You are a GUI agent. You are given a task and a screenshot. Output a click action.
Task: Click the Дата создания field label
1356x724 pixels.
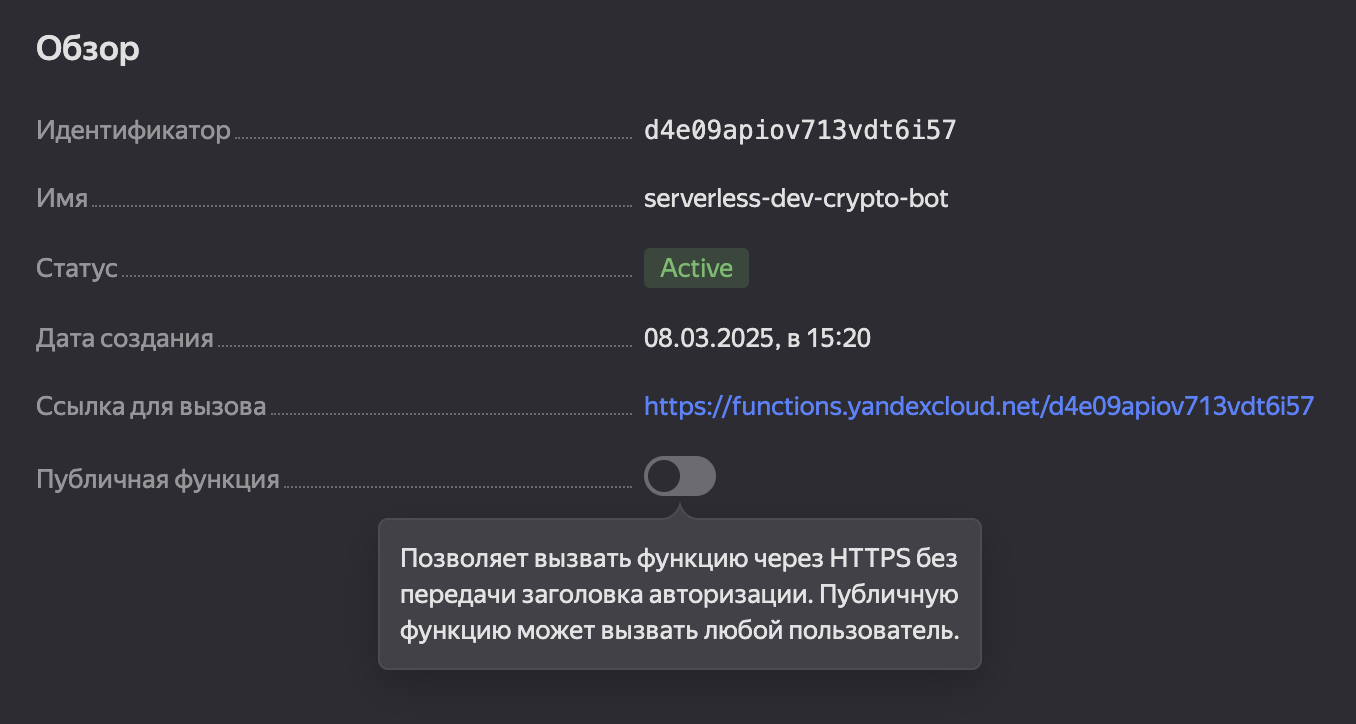(x=125, y=337)
